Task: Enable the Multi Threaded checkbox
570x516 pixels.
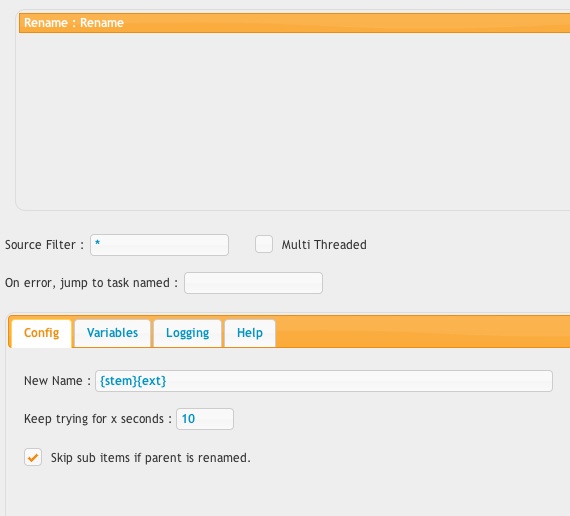Action: point(264,244)
